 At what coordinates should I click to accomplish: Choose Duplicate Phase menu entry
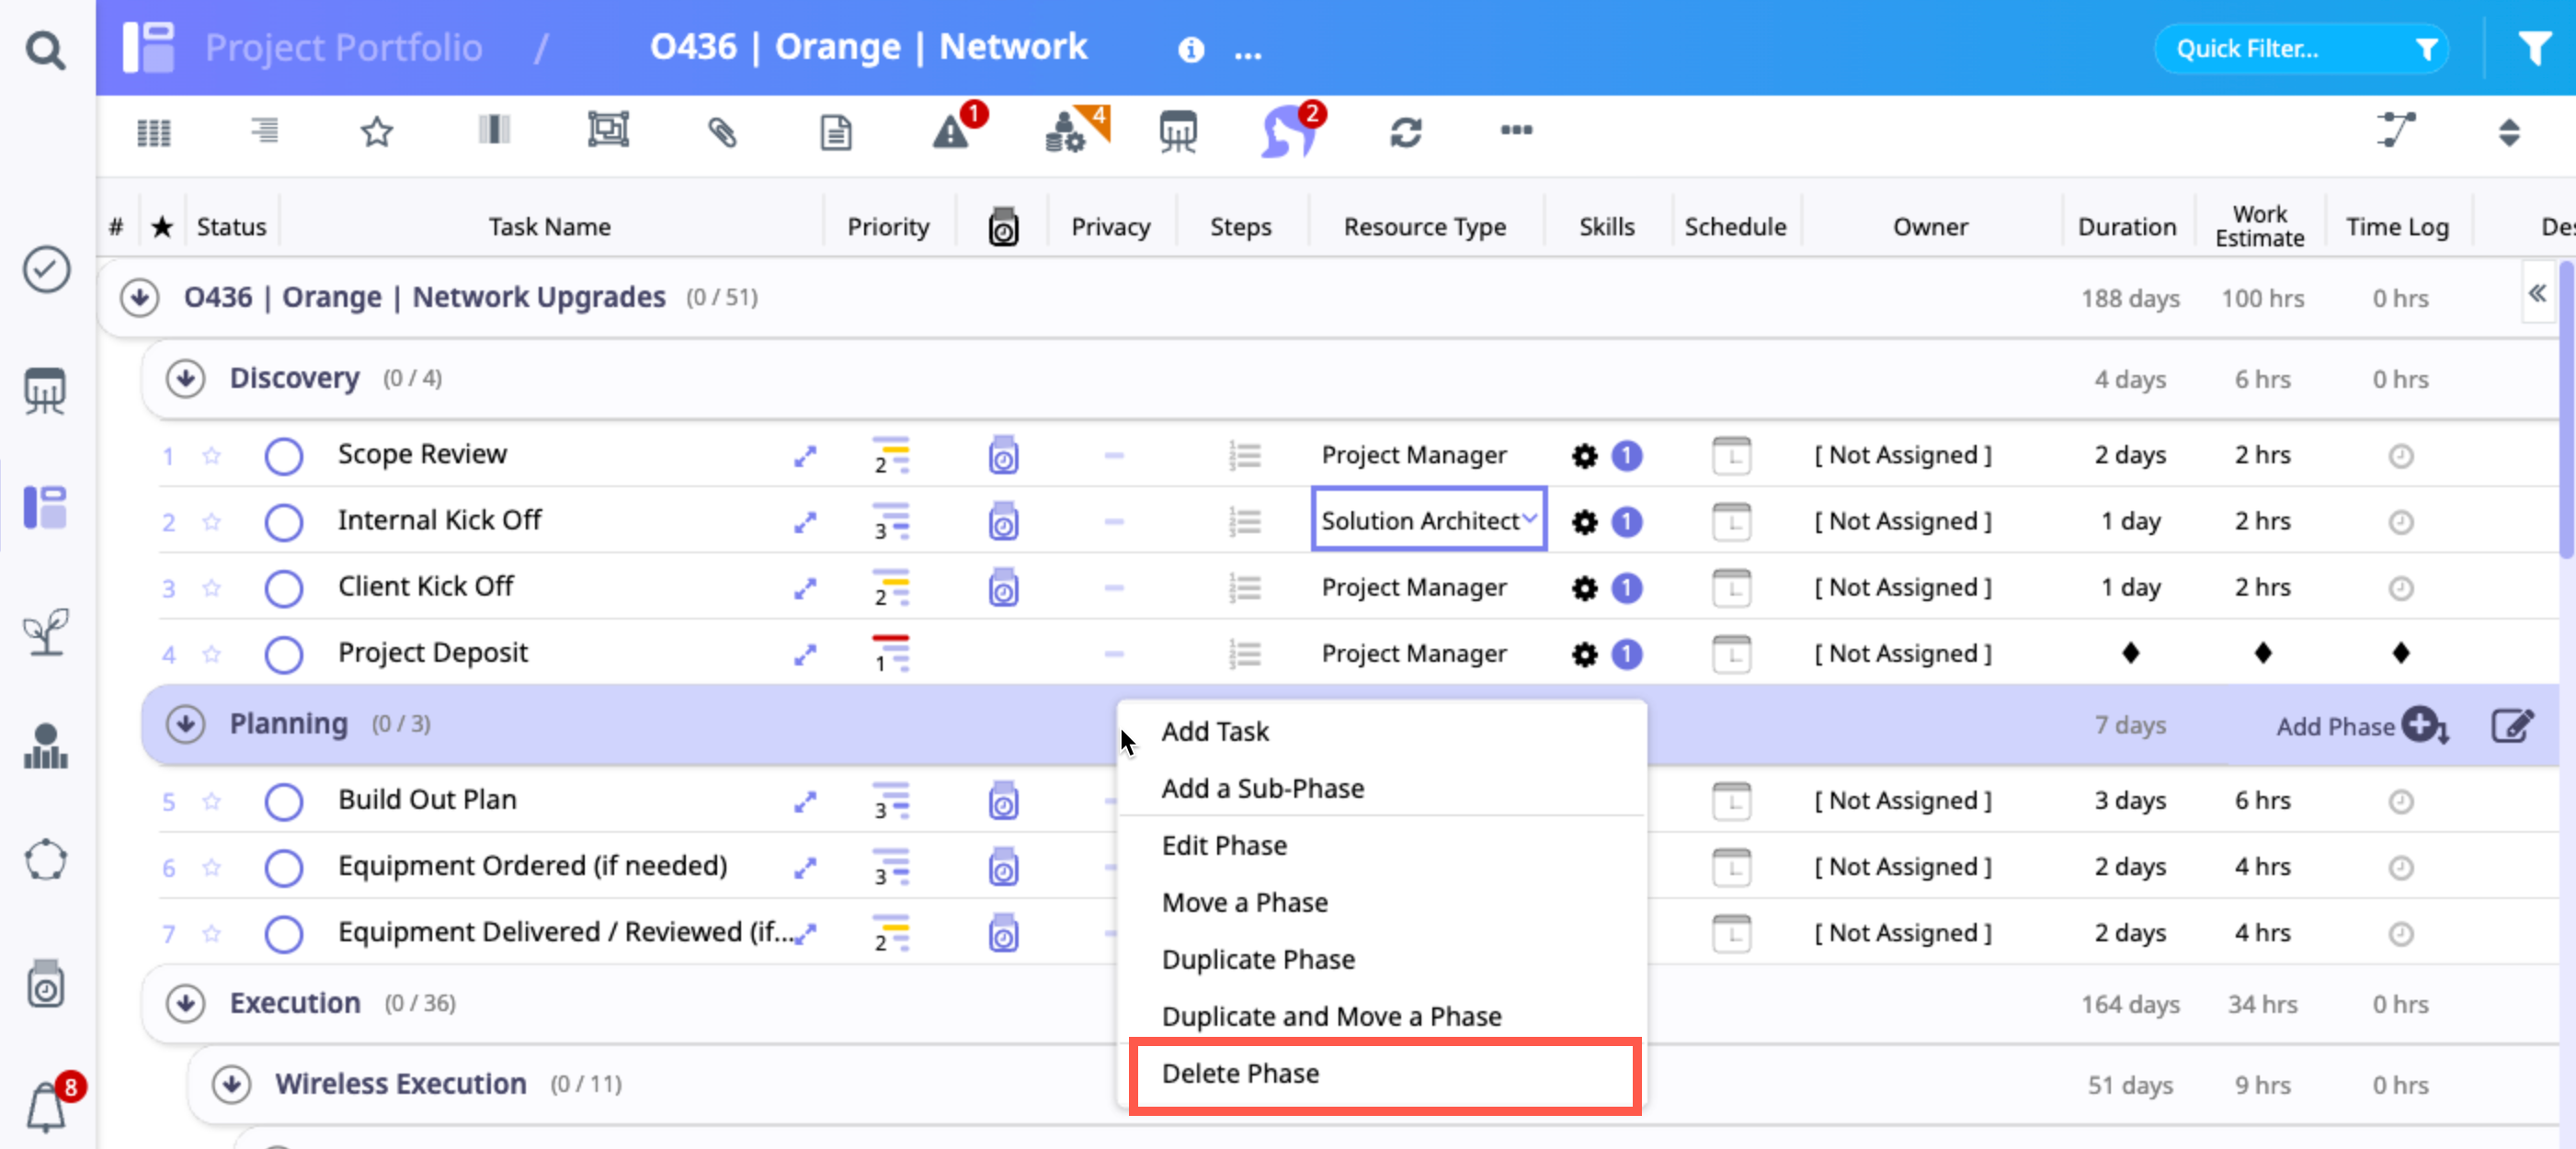click(x=1257, y=959)
